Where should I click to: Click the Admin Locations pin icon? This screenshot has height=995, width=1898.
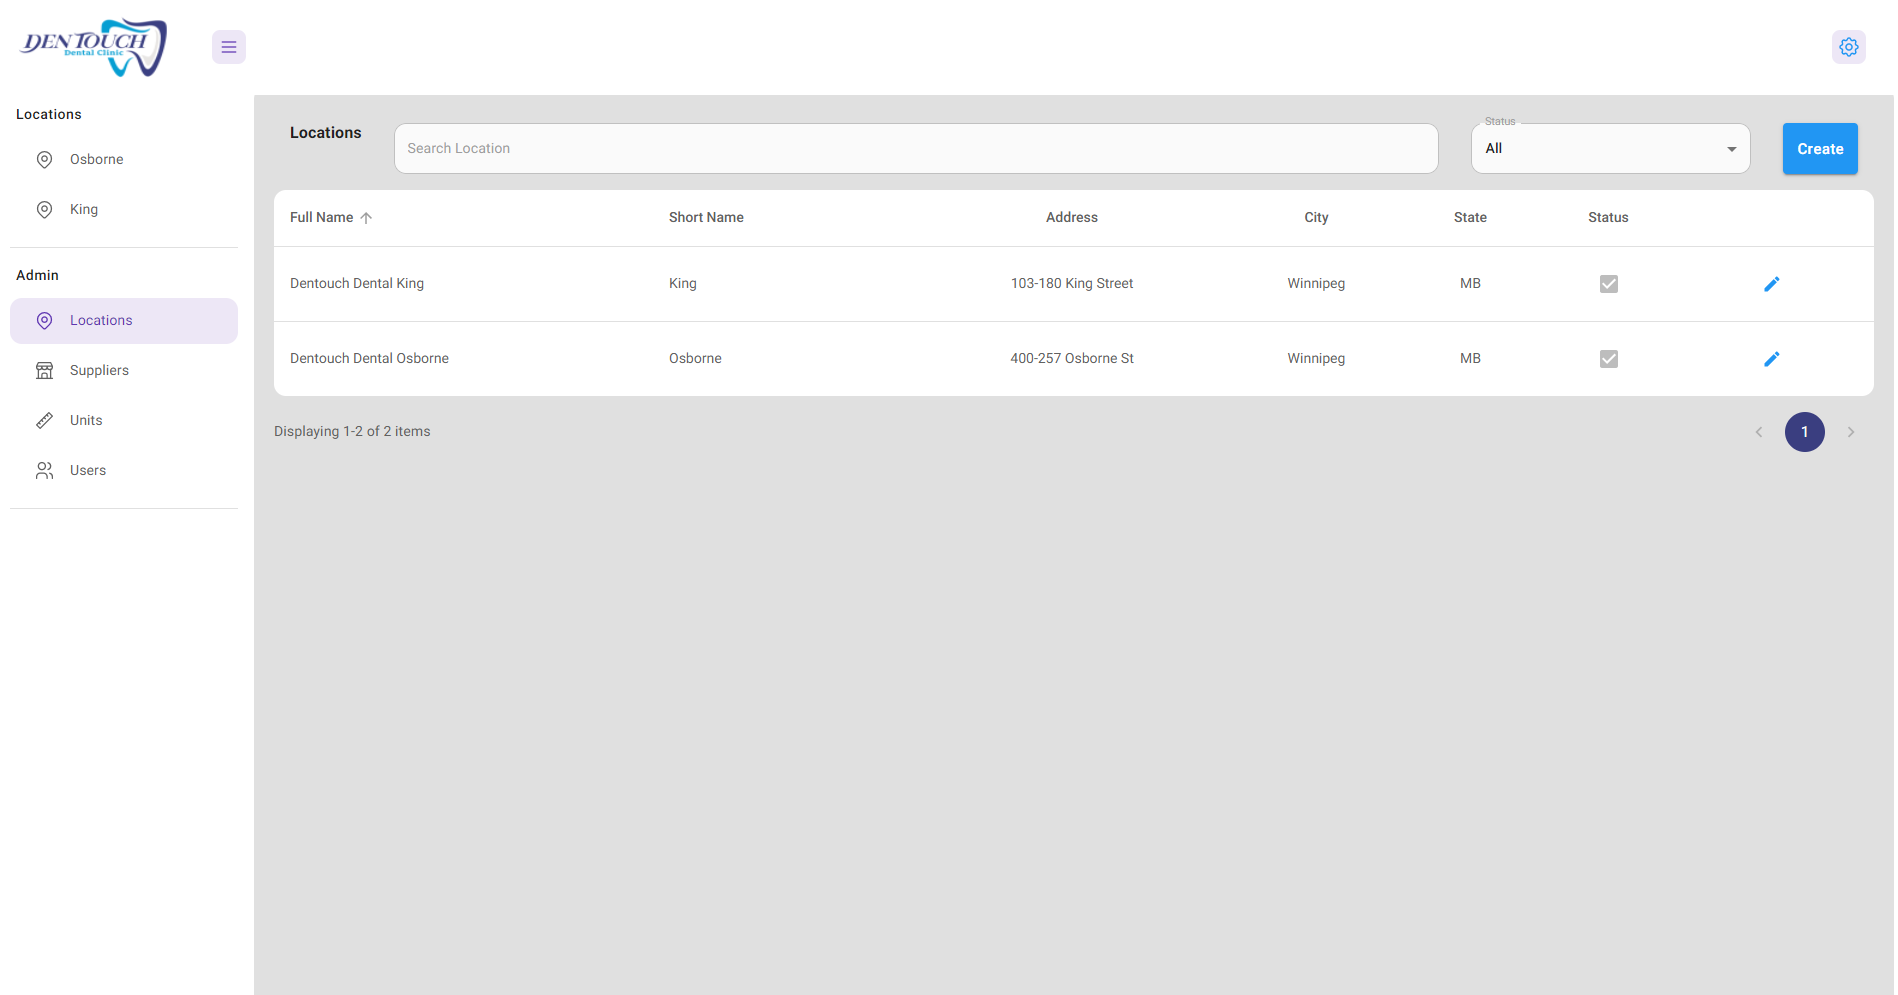tap(44, 321)
